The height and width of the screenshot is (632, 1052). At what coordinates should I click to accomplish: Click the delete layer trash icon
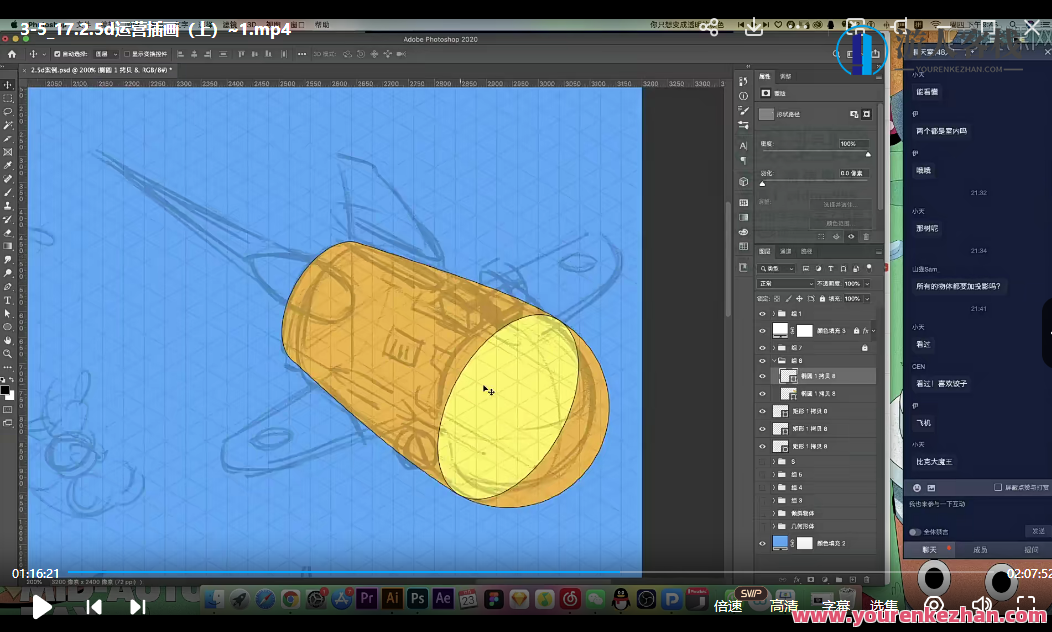866,579
